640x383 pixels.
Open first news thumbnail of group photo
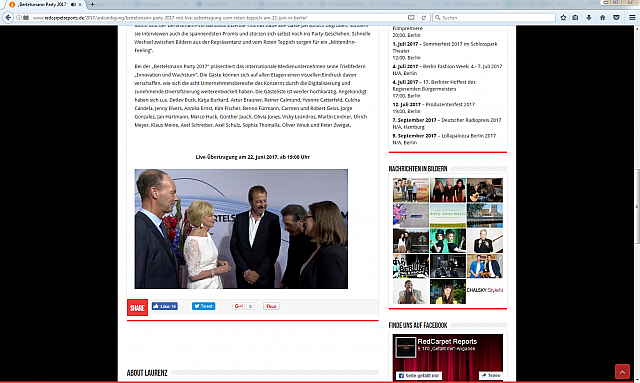tap(411, 190)
